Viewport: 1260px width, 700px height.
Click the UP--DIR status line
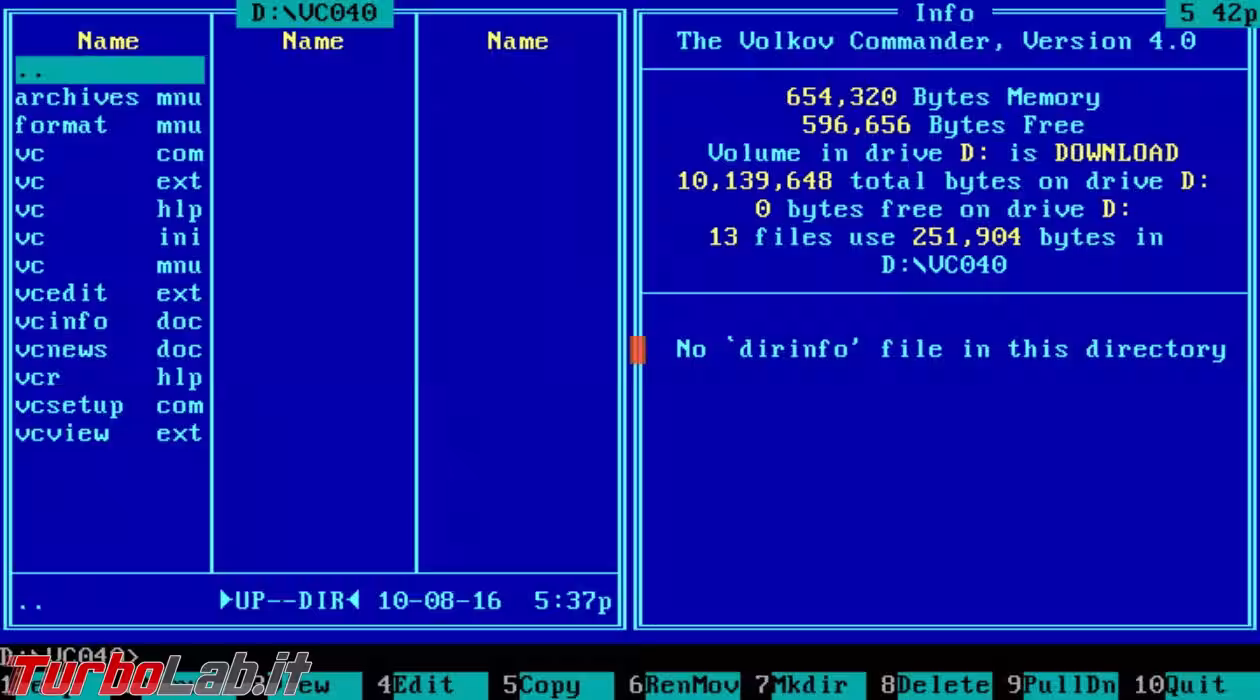[290, 601]
